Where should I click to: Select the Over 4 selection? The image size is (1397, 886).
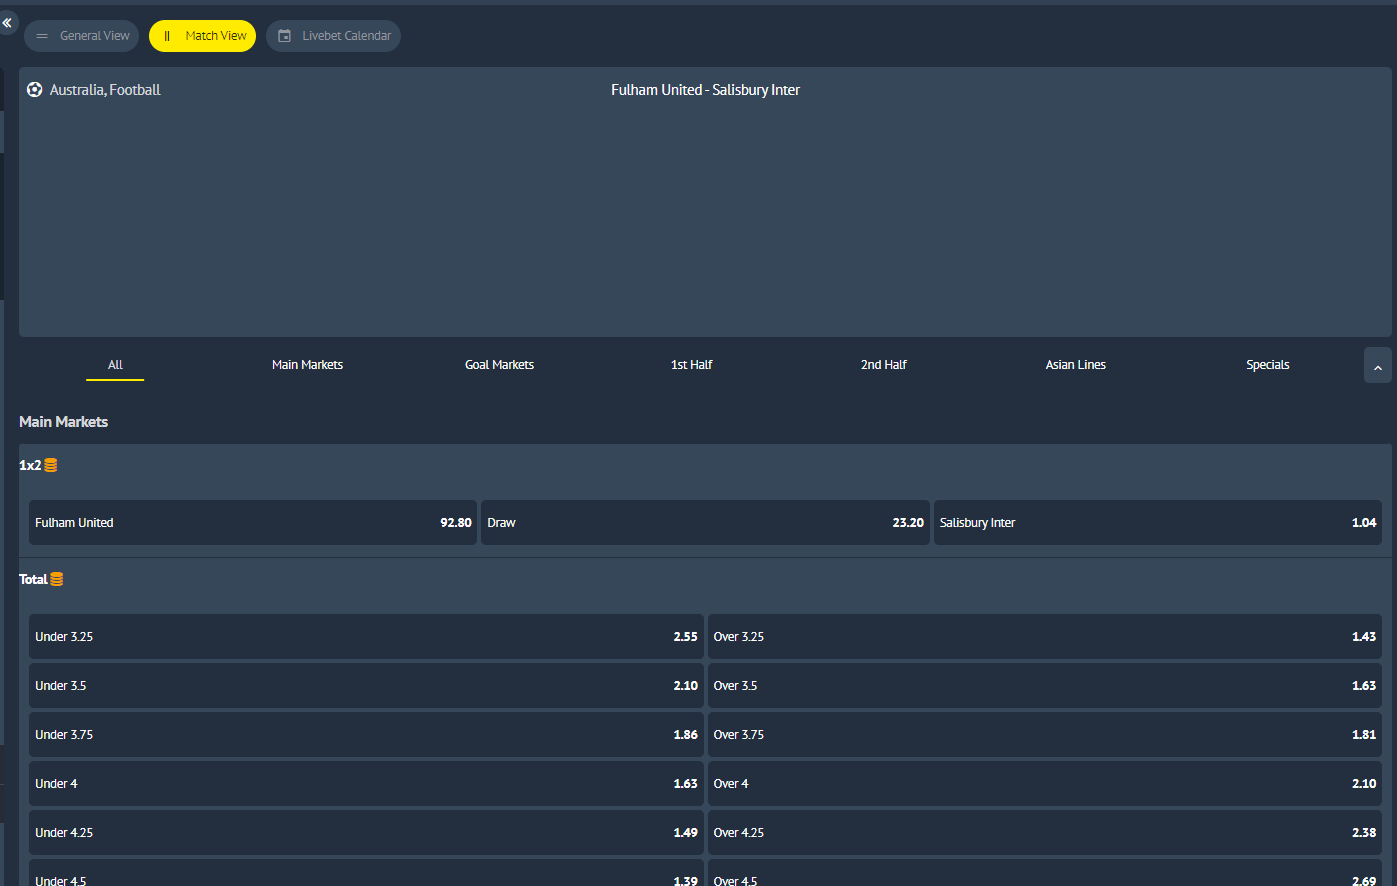[1045, 784]
